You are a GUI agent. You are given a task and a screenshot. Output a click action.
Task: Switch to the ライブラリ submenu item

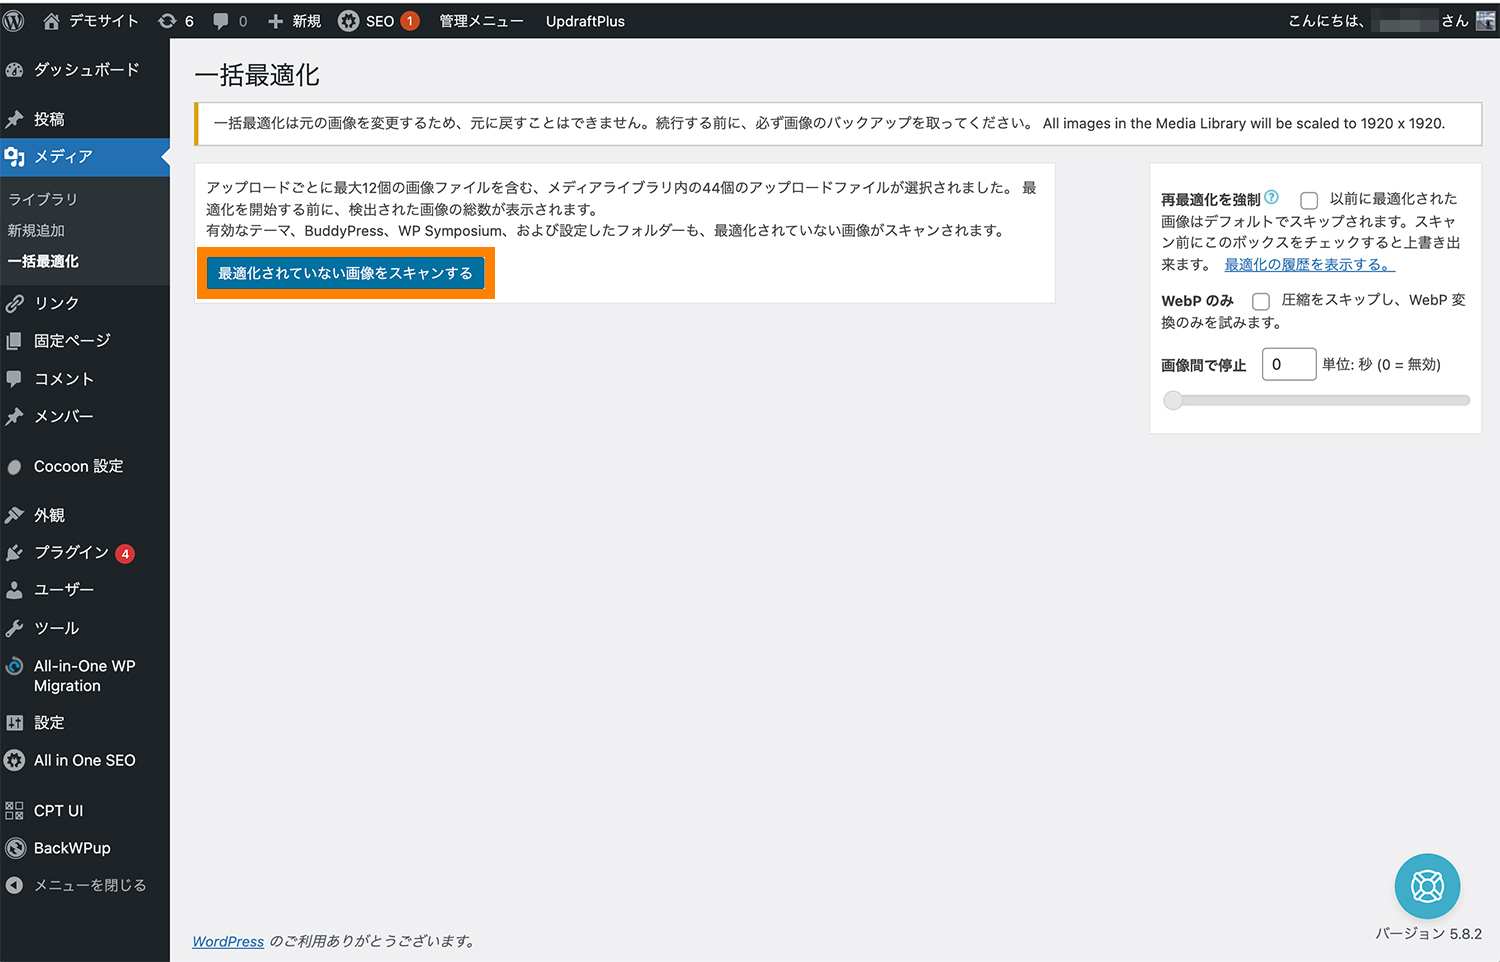pos(44,198)
